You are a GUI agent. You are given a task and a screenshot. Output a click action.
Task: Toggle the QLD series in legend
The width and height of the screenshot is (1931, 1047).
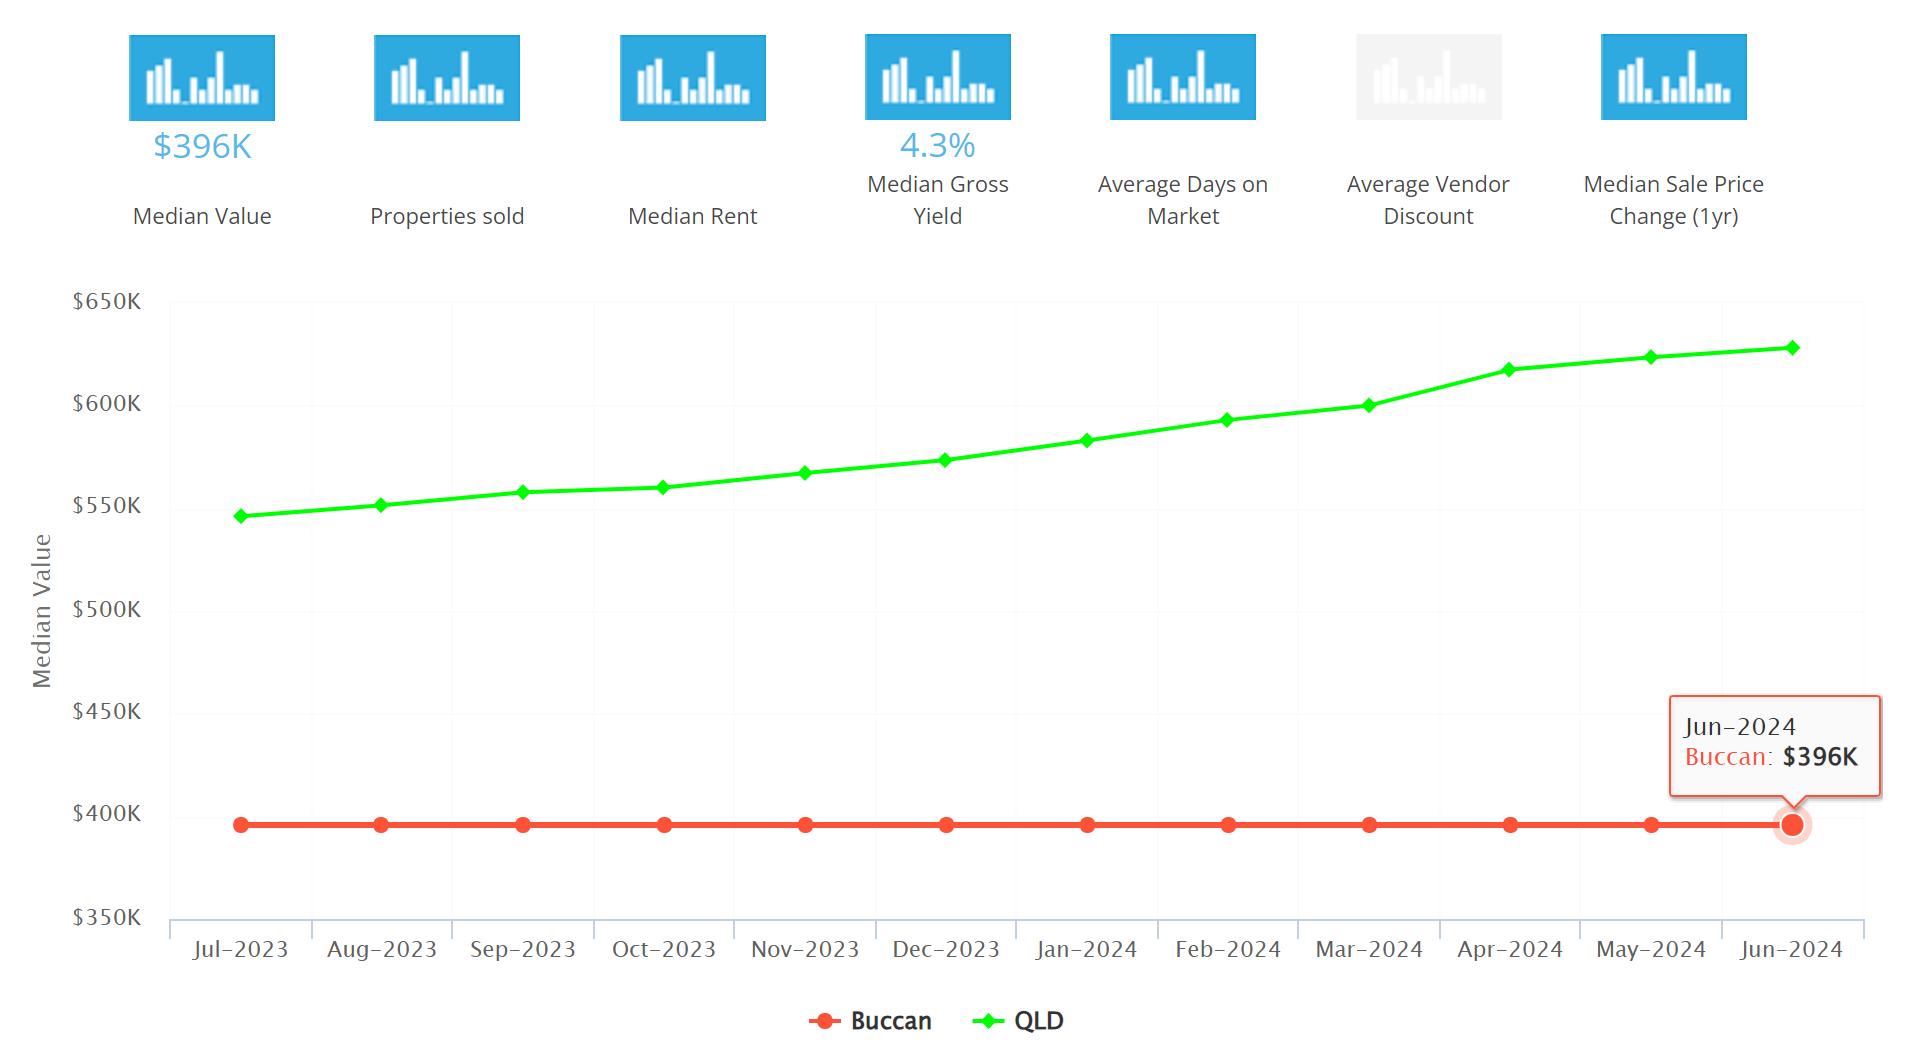[1018, 1021]
